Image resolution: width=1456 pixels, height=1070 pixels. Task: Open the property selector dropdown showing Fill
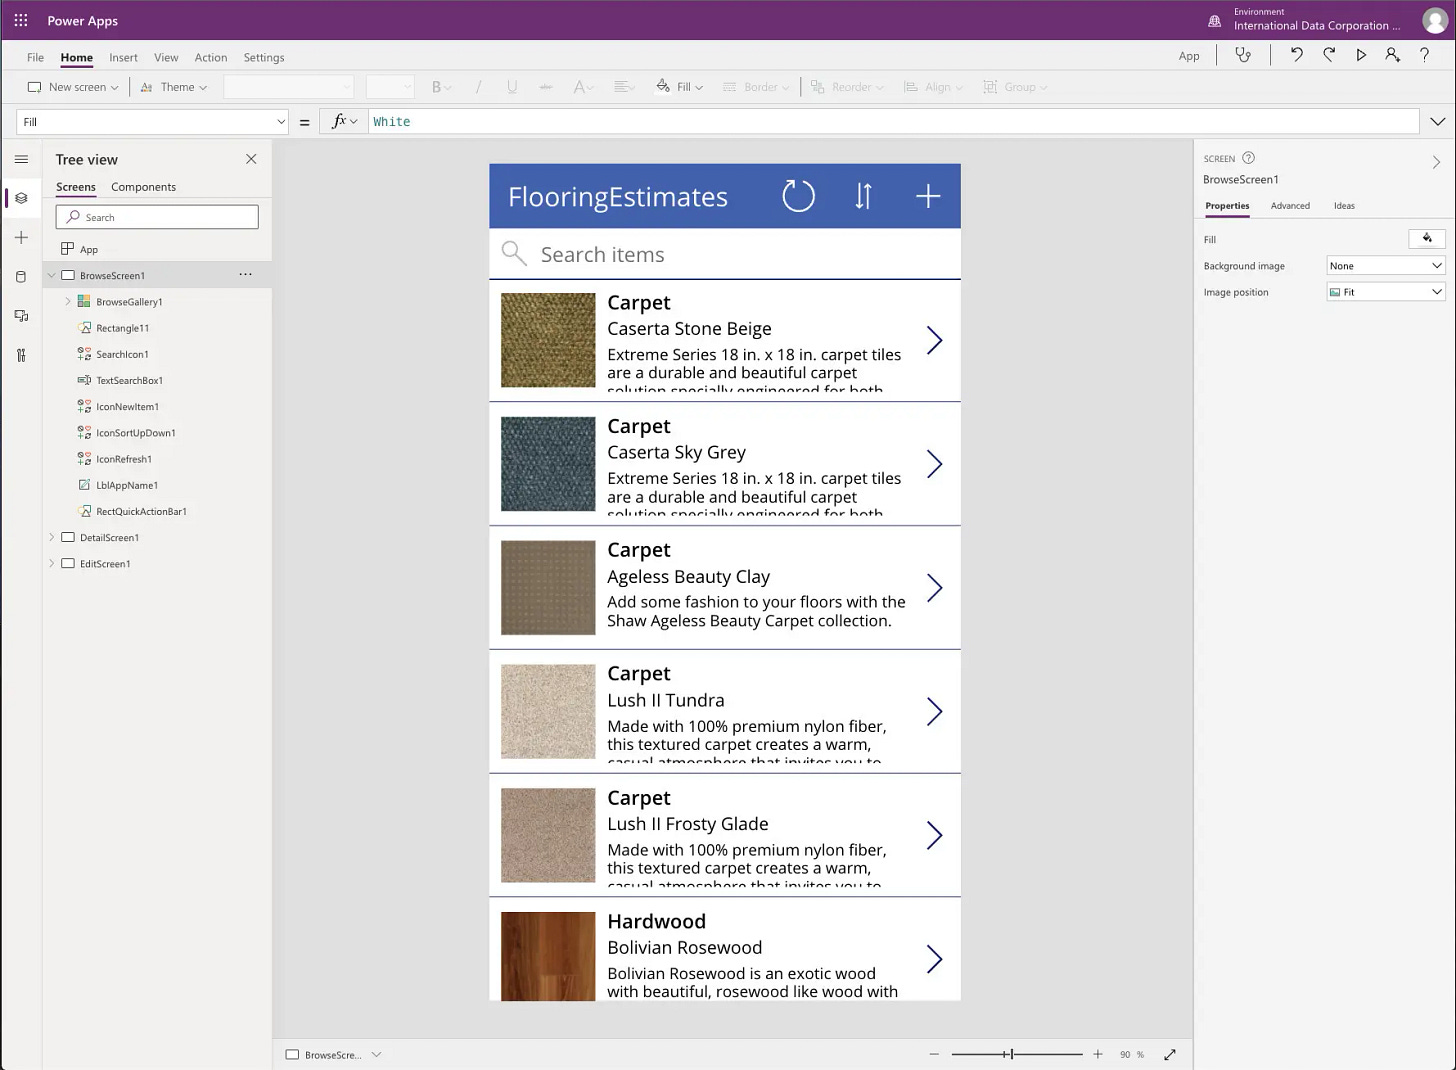tap(153, 122)
